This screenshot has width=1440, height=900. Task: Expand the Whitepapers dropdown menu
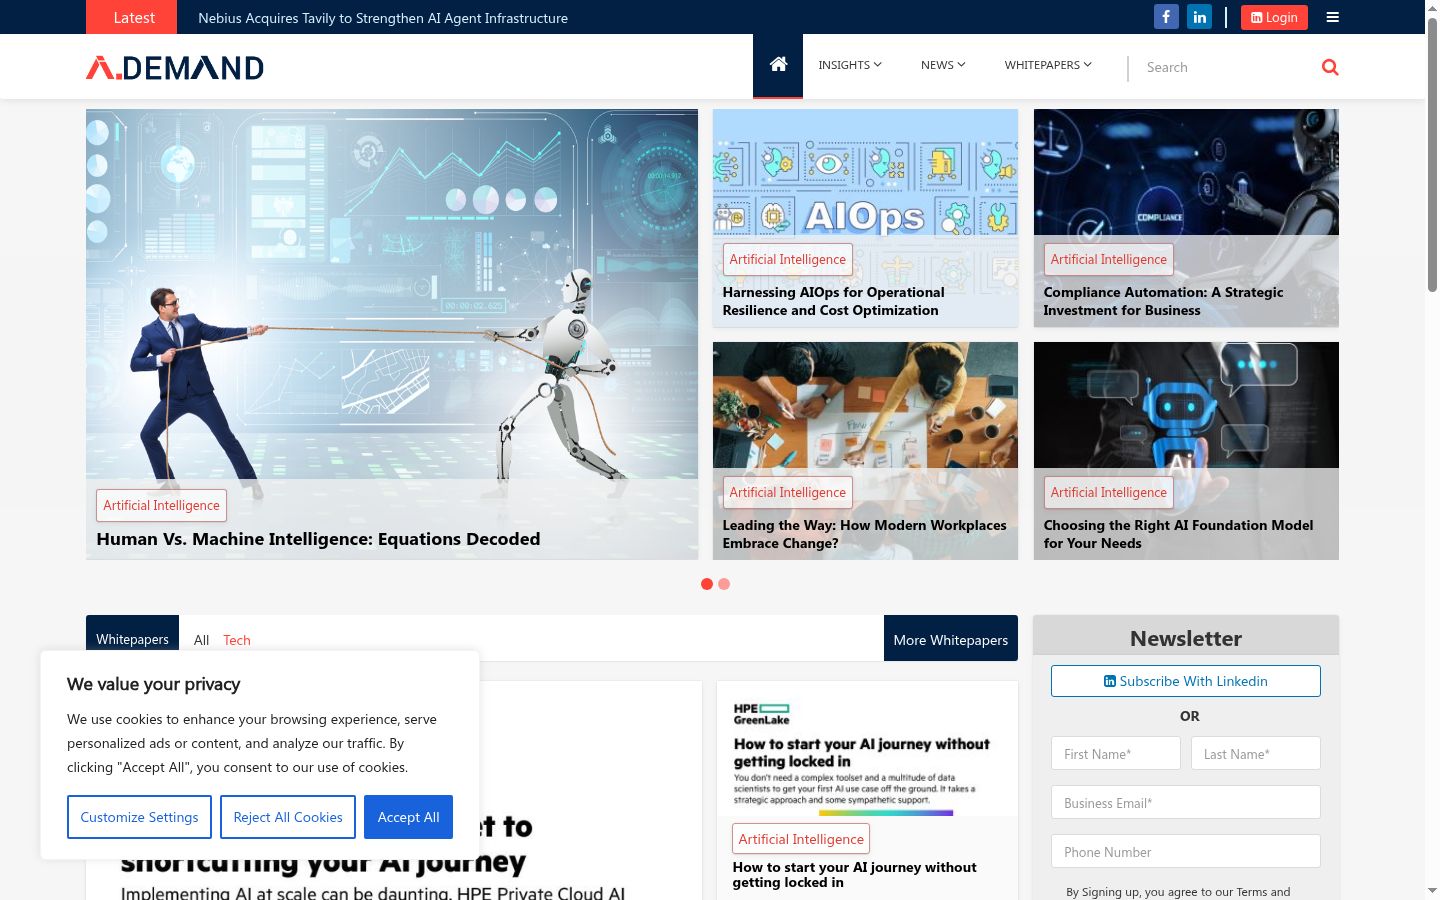(1048, 65)
